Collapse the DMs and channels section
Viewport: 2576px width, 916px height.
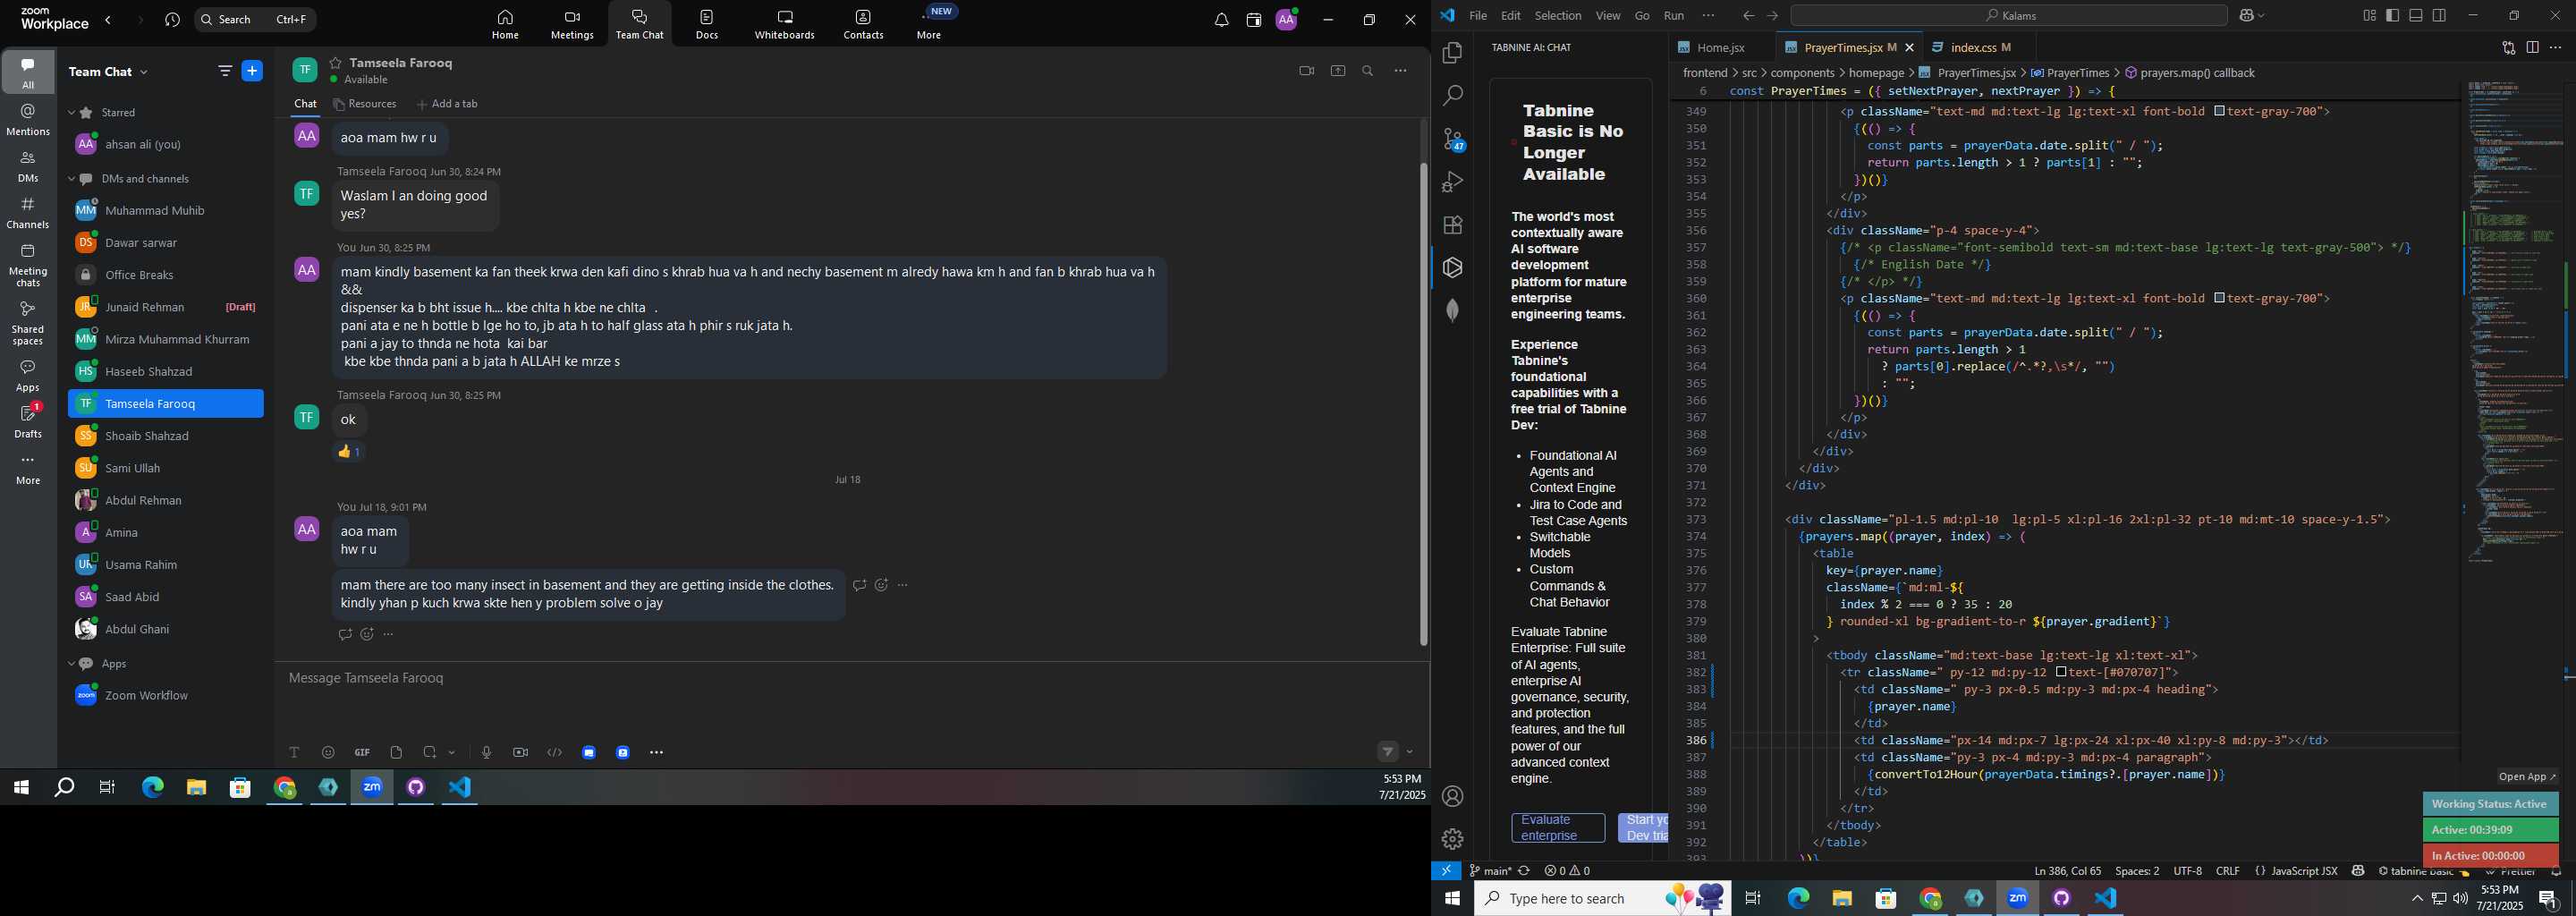tap(72, 179)
